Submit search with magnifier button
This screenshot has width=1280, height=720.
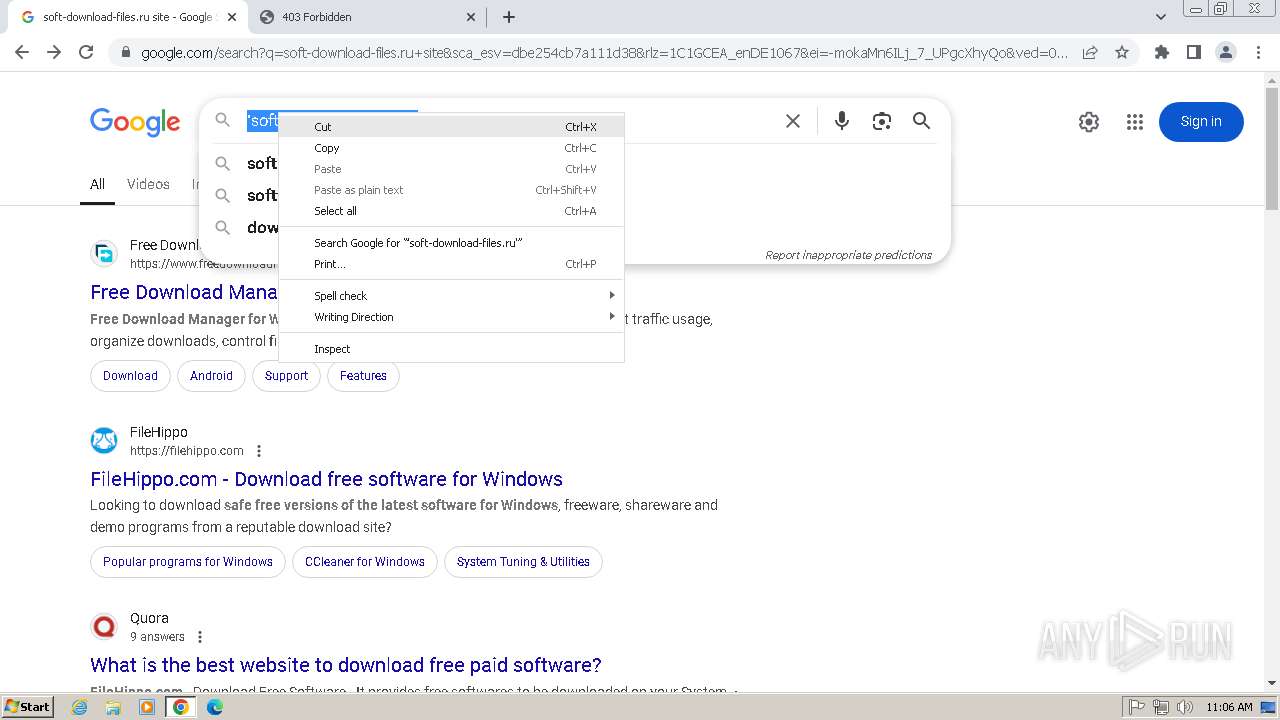(x=921, y=121)
